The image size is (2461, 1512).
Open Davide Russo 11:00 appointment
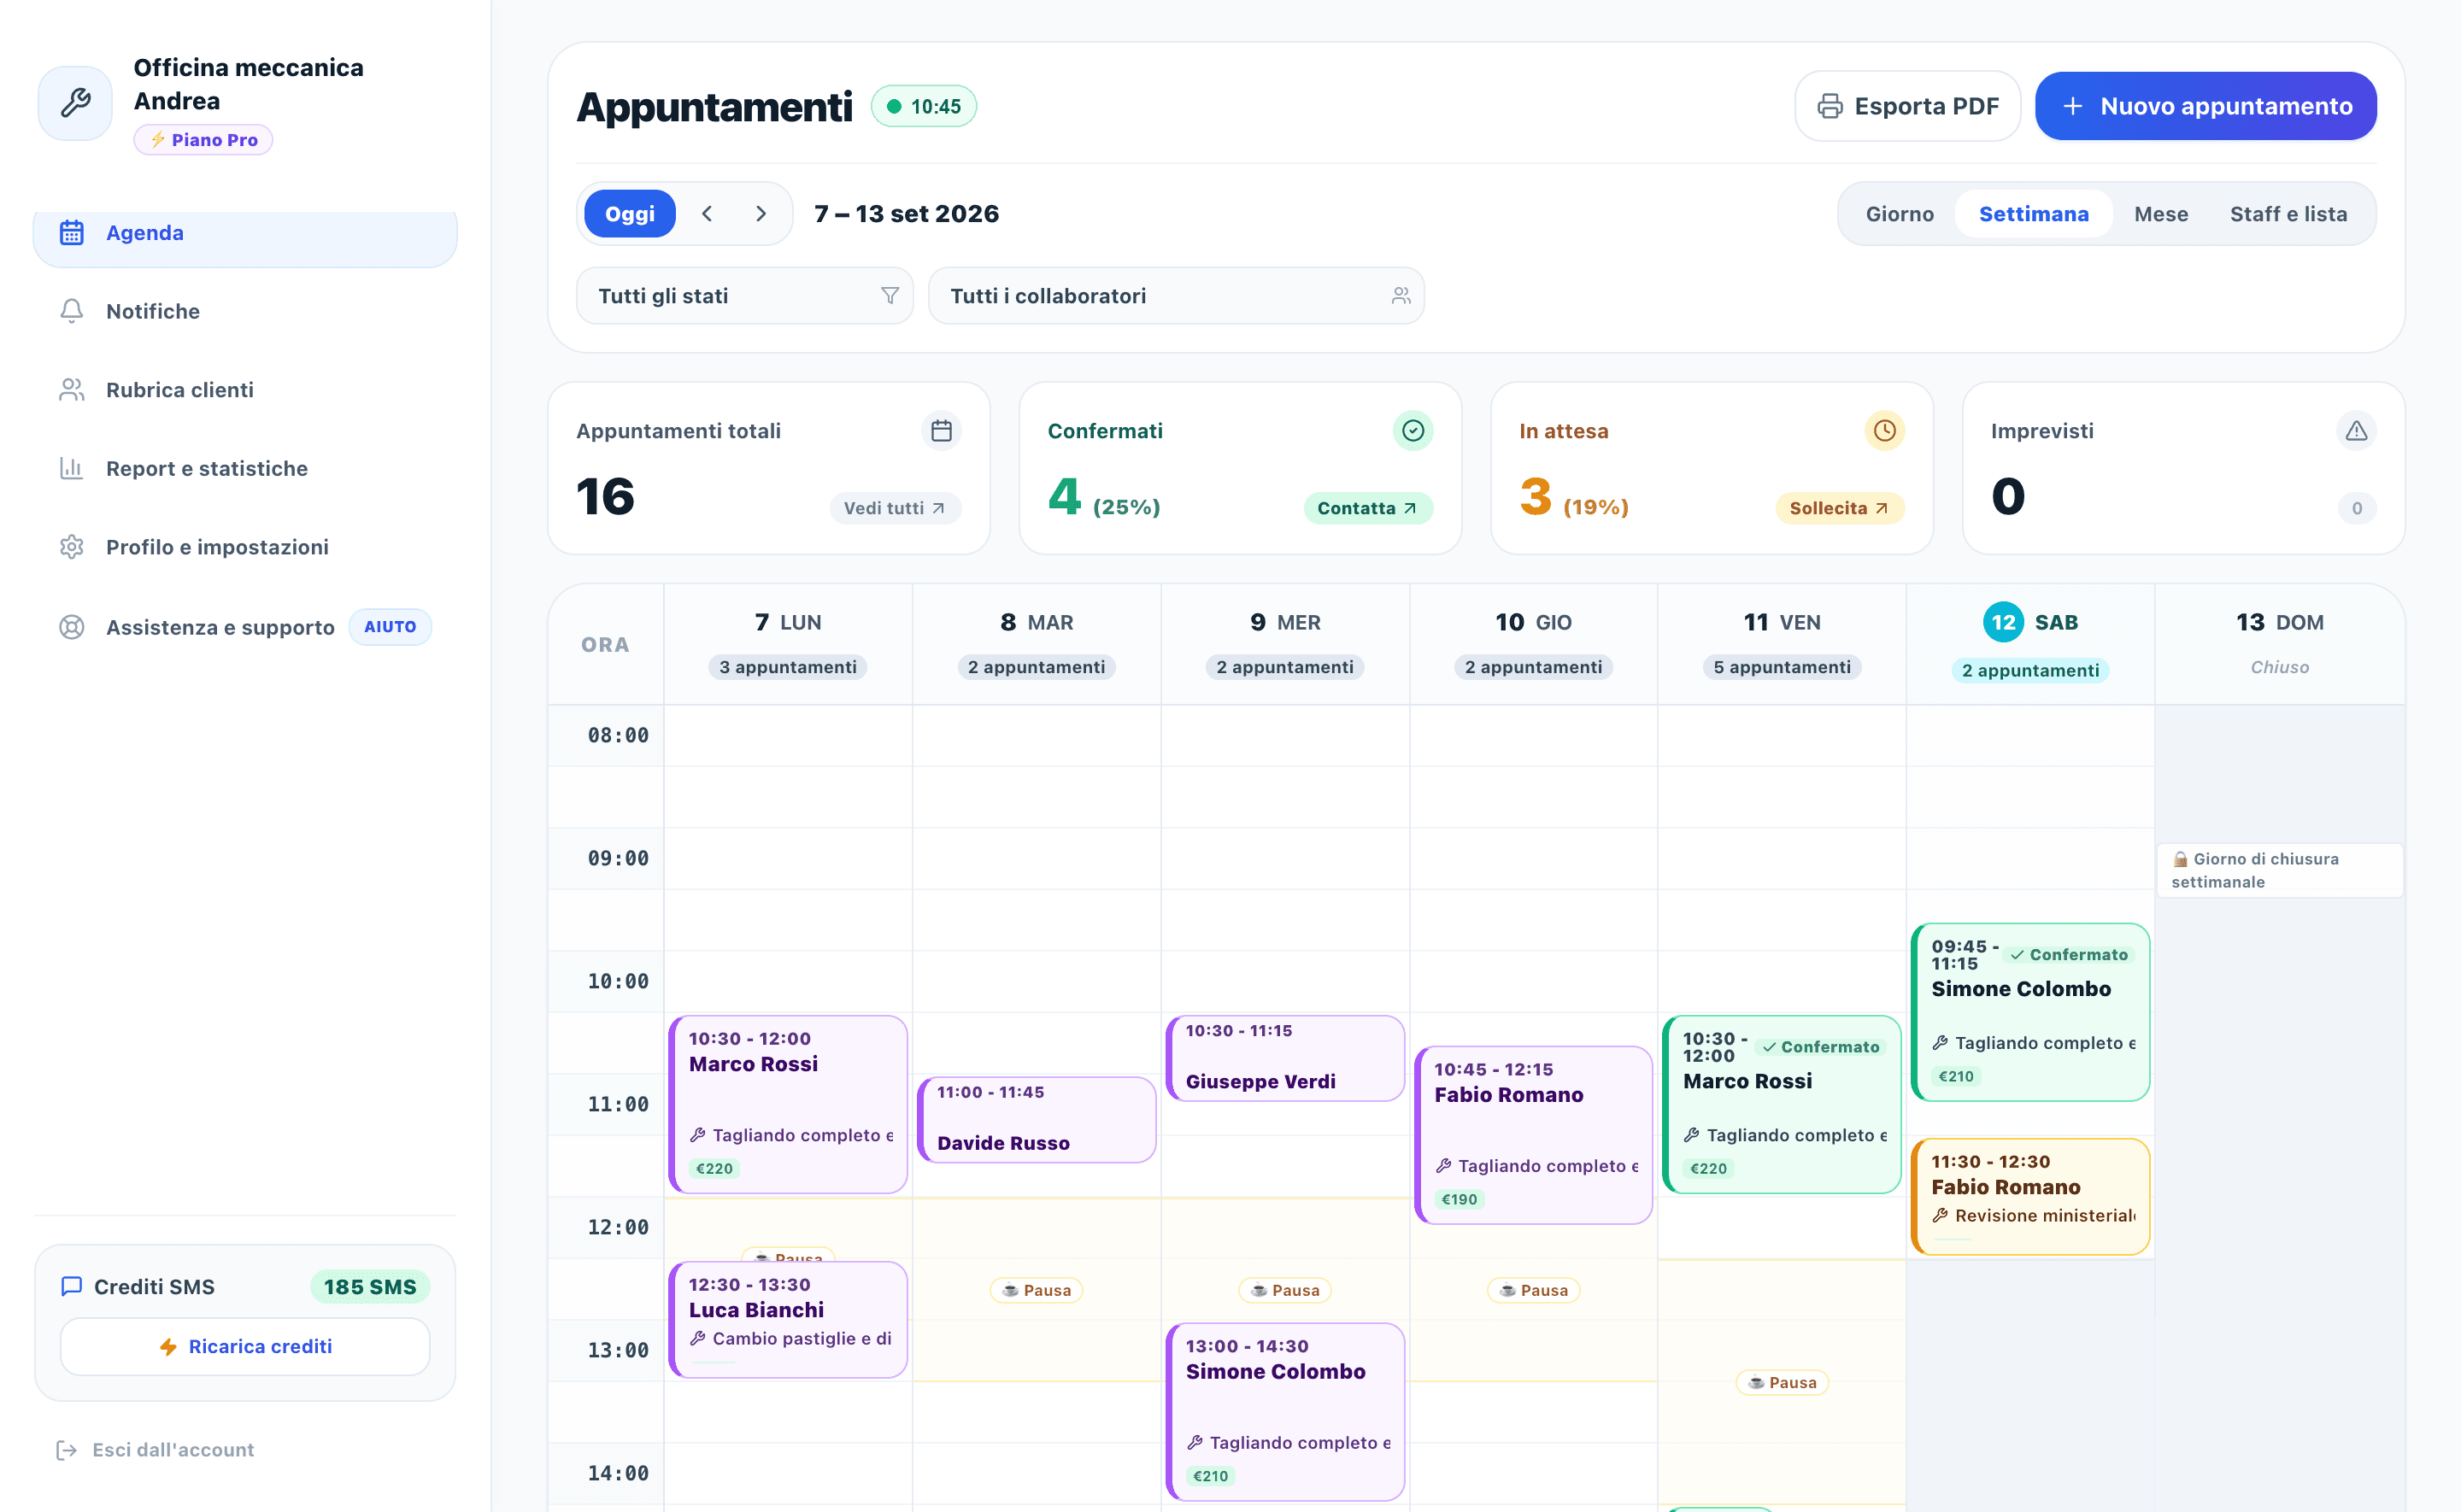pos(1036,1119)
